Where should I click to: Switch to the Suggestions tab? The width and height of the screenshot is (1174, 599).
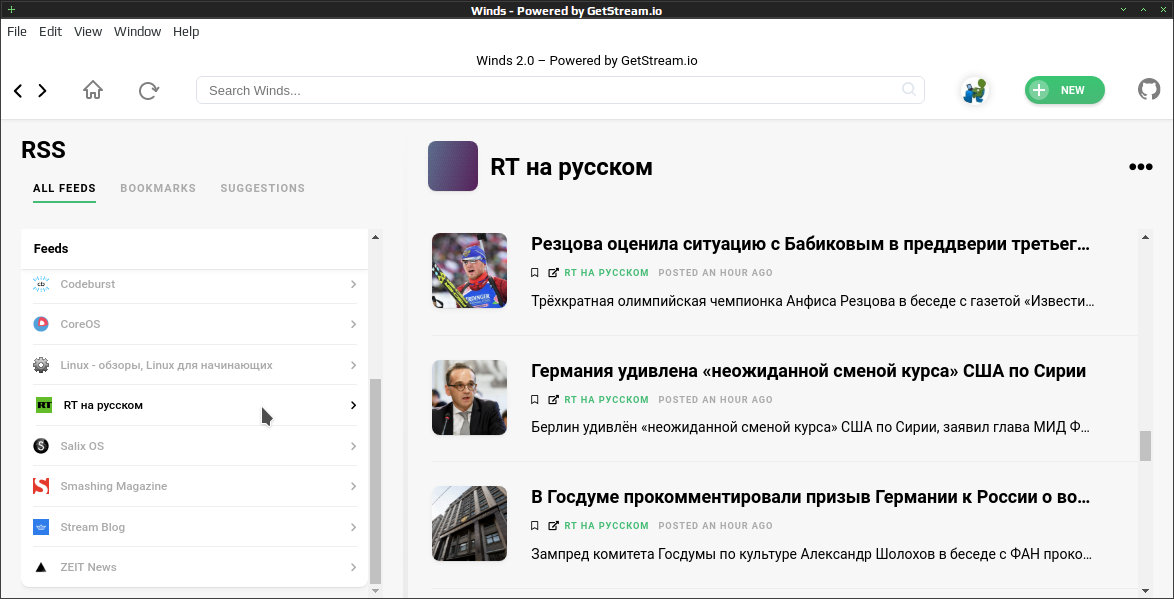pos(263,188)
